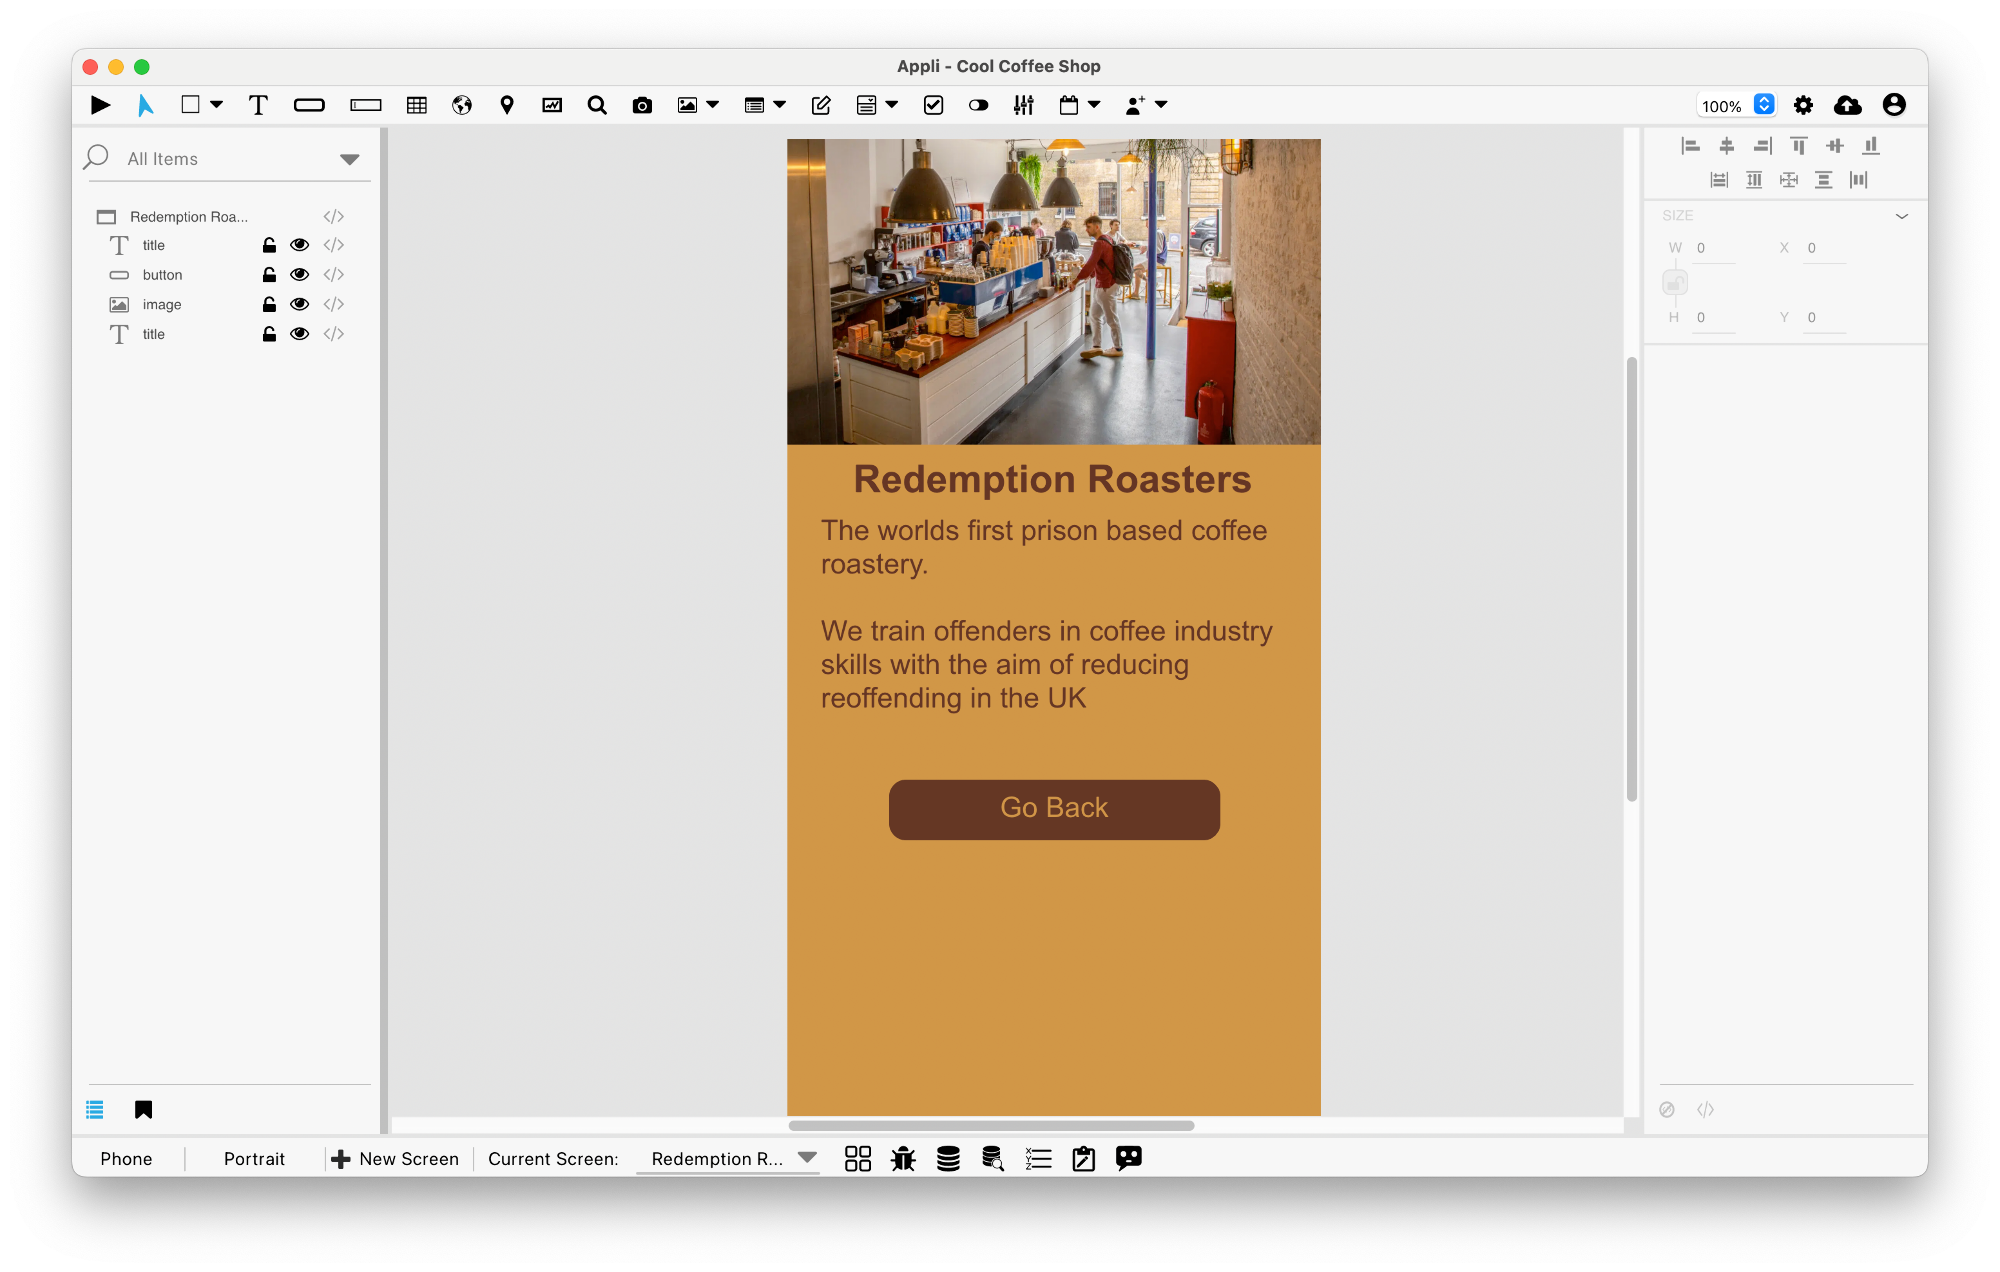Screen dimensions: 2000x1272
Task: Click the distribute horizontally icon
Action: [1859, 180]
